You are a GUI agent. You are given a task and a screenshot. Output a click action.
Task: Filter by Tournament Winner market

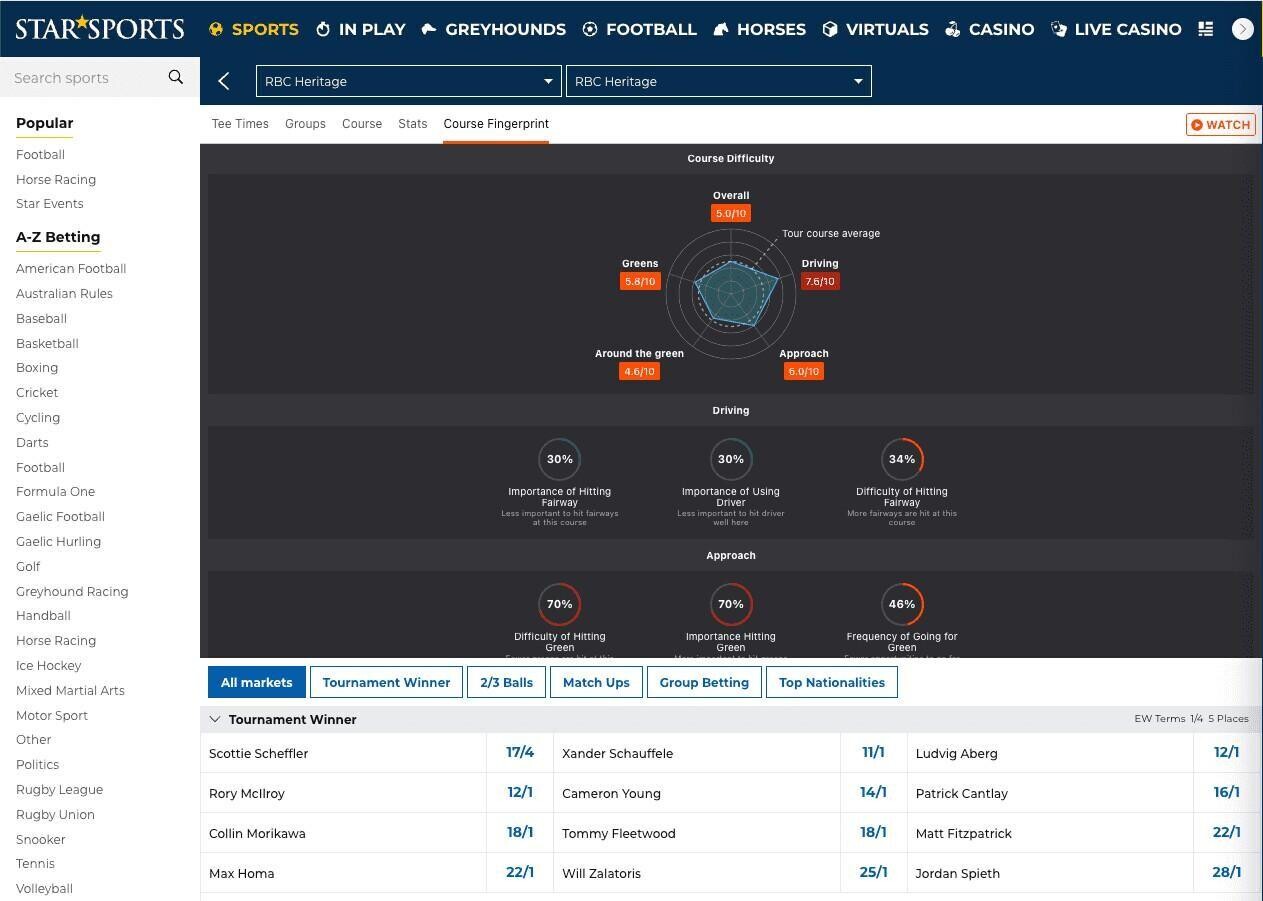(386, 682)
